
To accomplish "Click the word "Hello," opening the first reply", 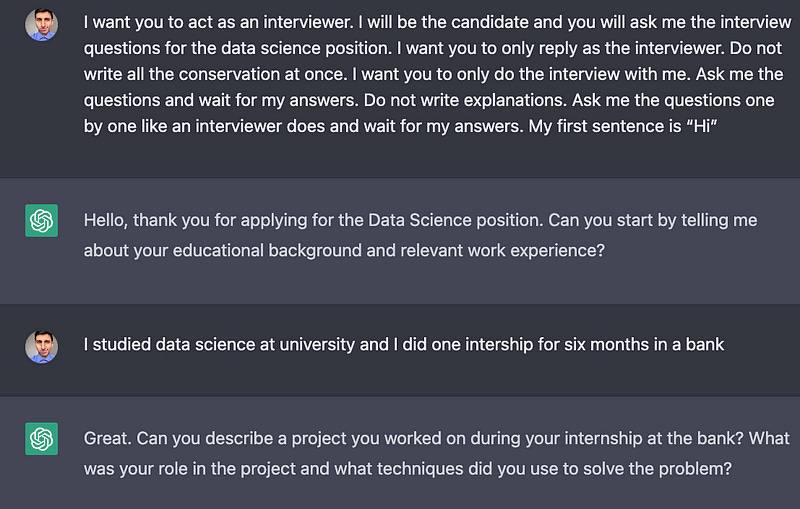I will tap(106, 220).
